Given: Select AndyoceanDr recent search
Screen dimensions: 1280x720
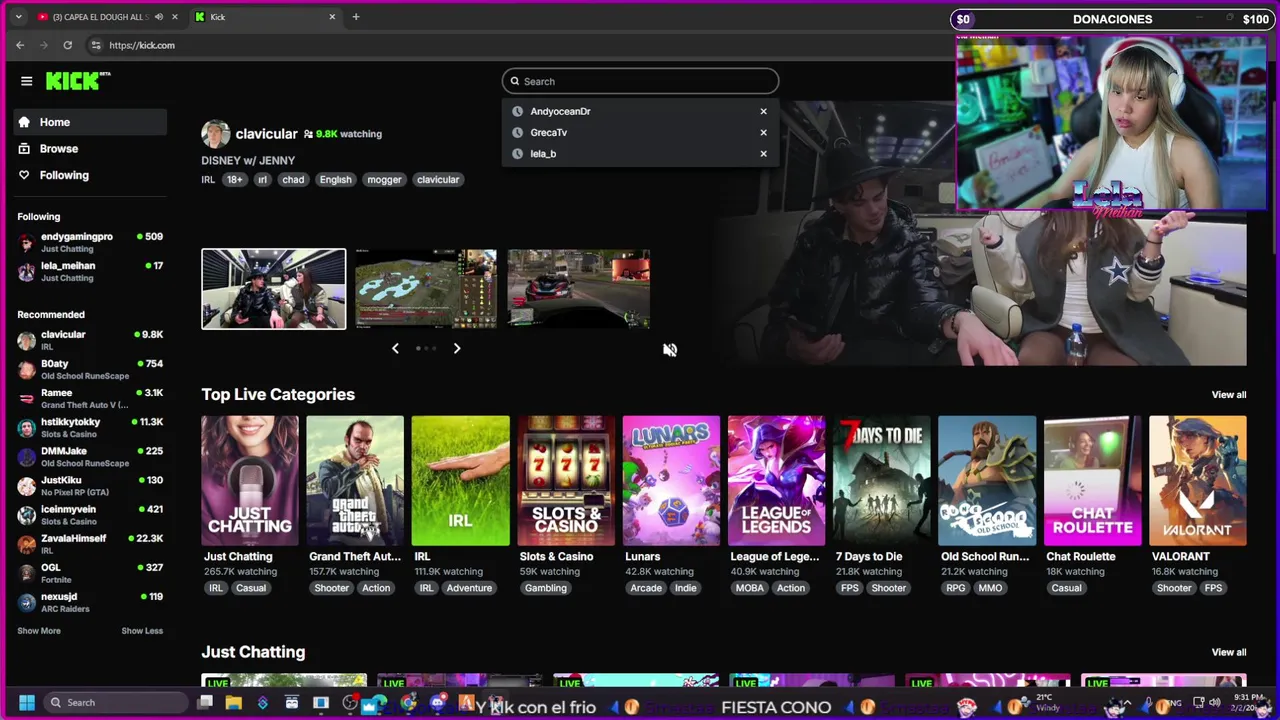Looking at the screenshot, I should pyautogui.click(x=560, y=111).
